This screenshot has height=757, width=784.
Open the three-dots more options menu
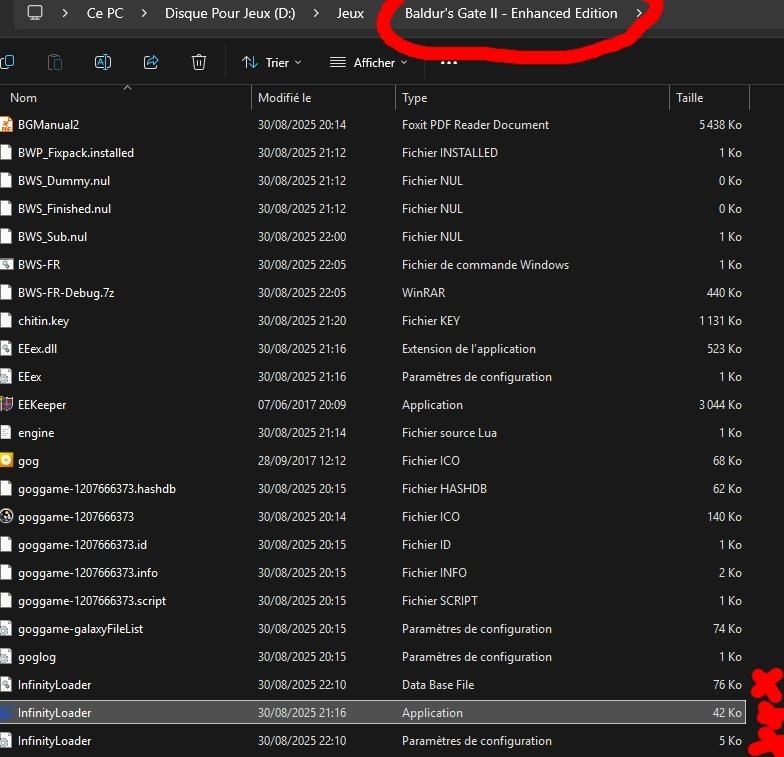pyautogui.click(x=448, y=62)
